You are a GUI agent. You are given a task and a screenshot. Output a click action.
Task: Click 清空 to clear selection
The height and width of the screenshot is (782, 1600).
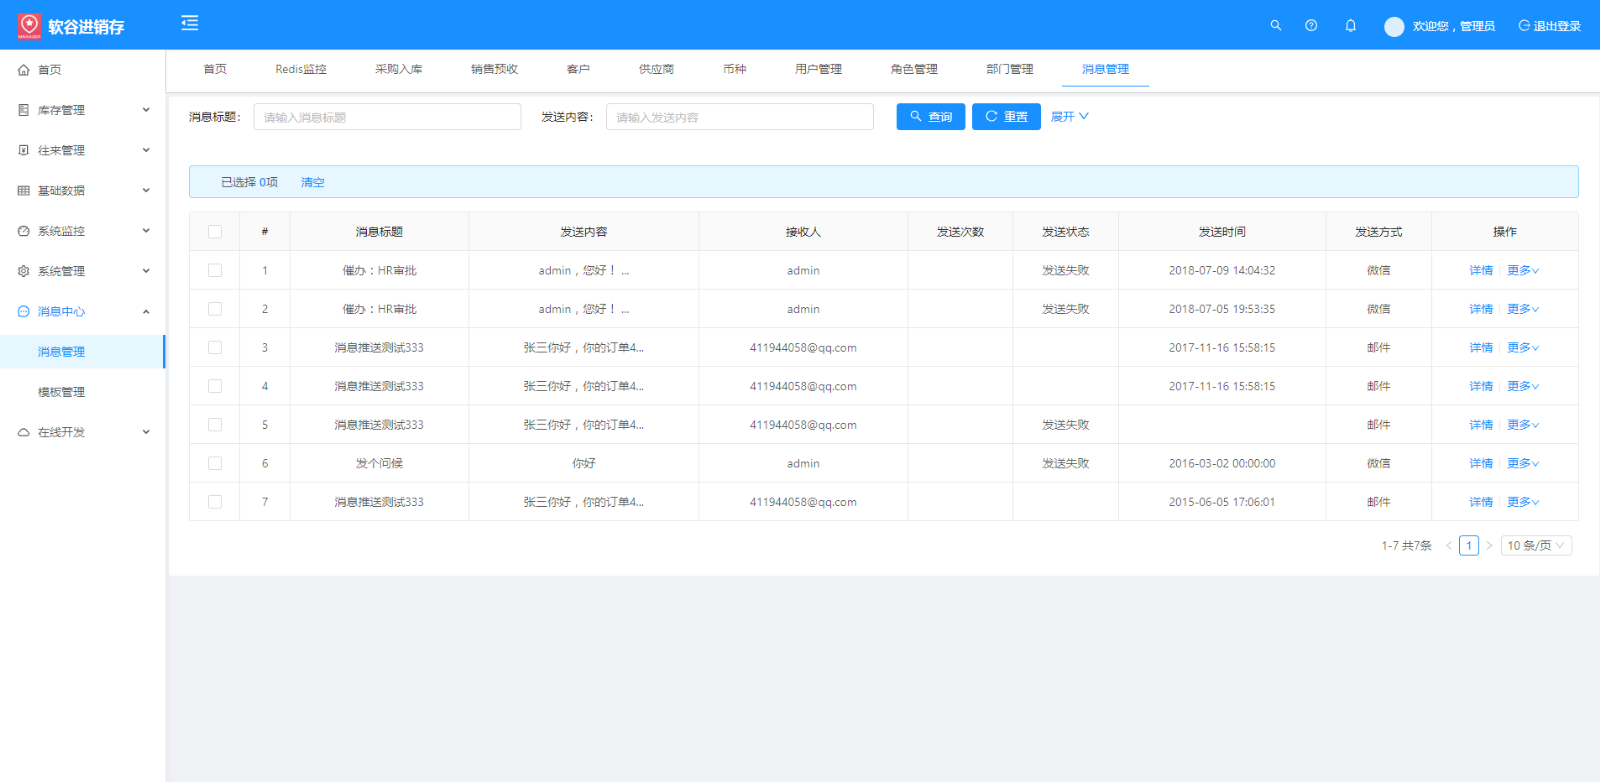click(313, 182)
